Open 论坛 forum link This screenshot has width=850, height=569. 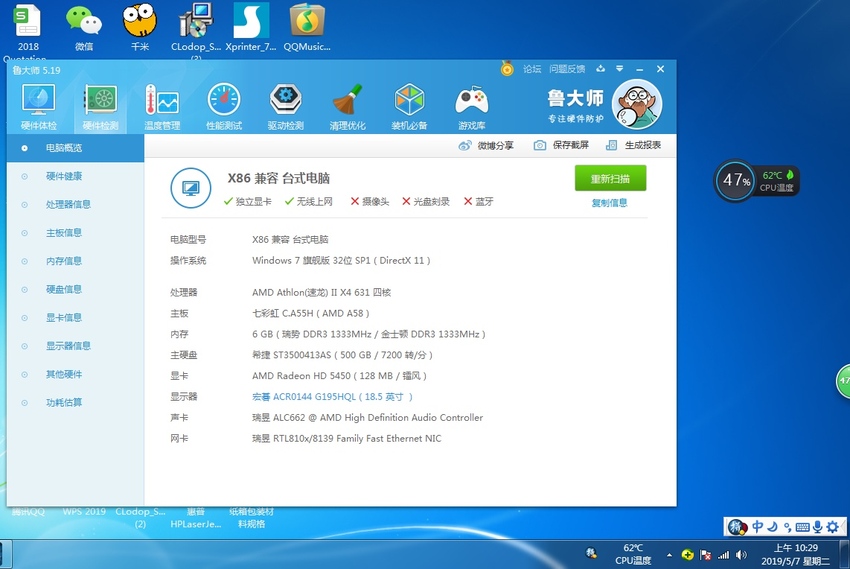pos(532,69)
